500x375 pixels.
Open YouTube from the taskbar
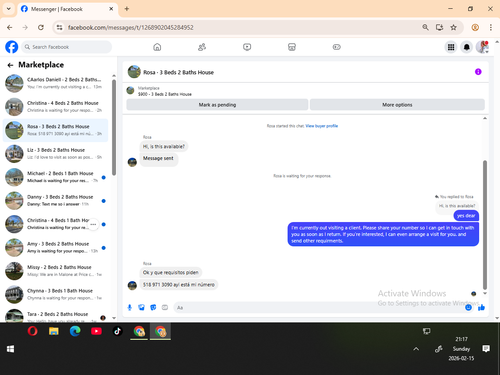96,331
